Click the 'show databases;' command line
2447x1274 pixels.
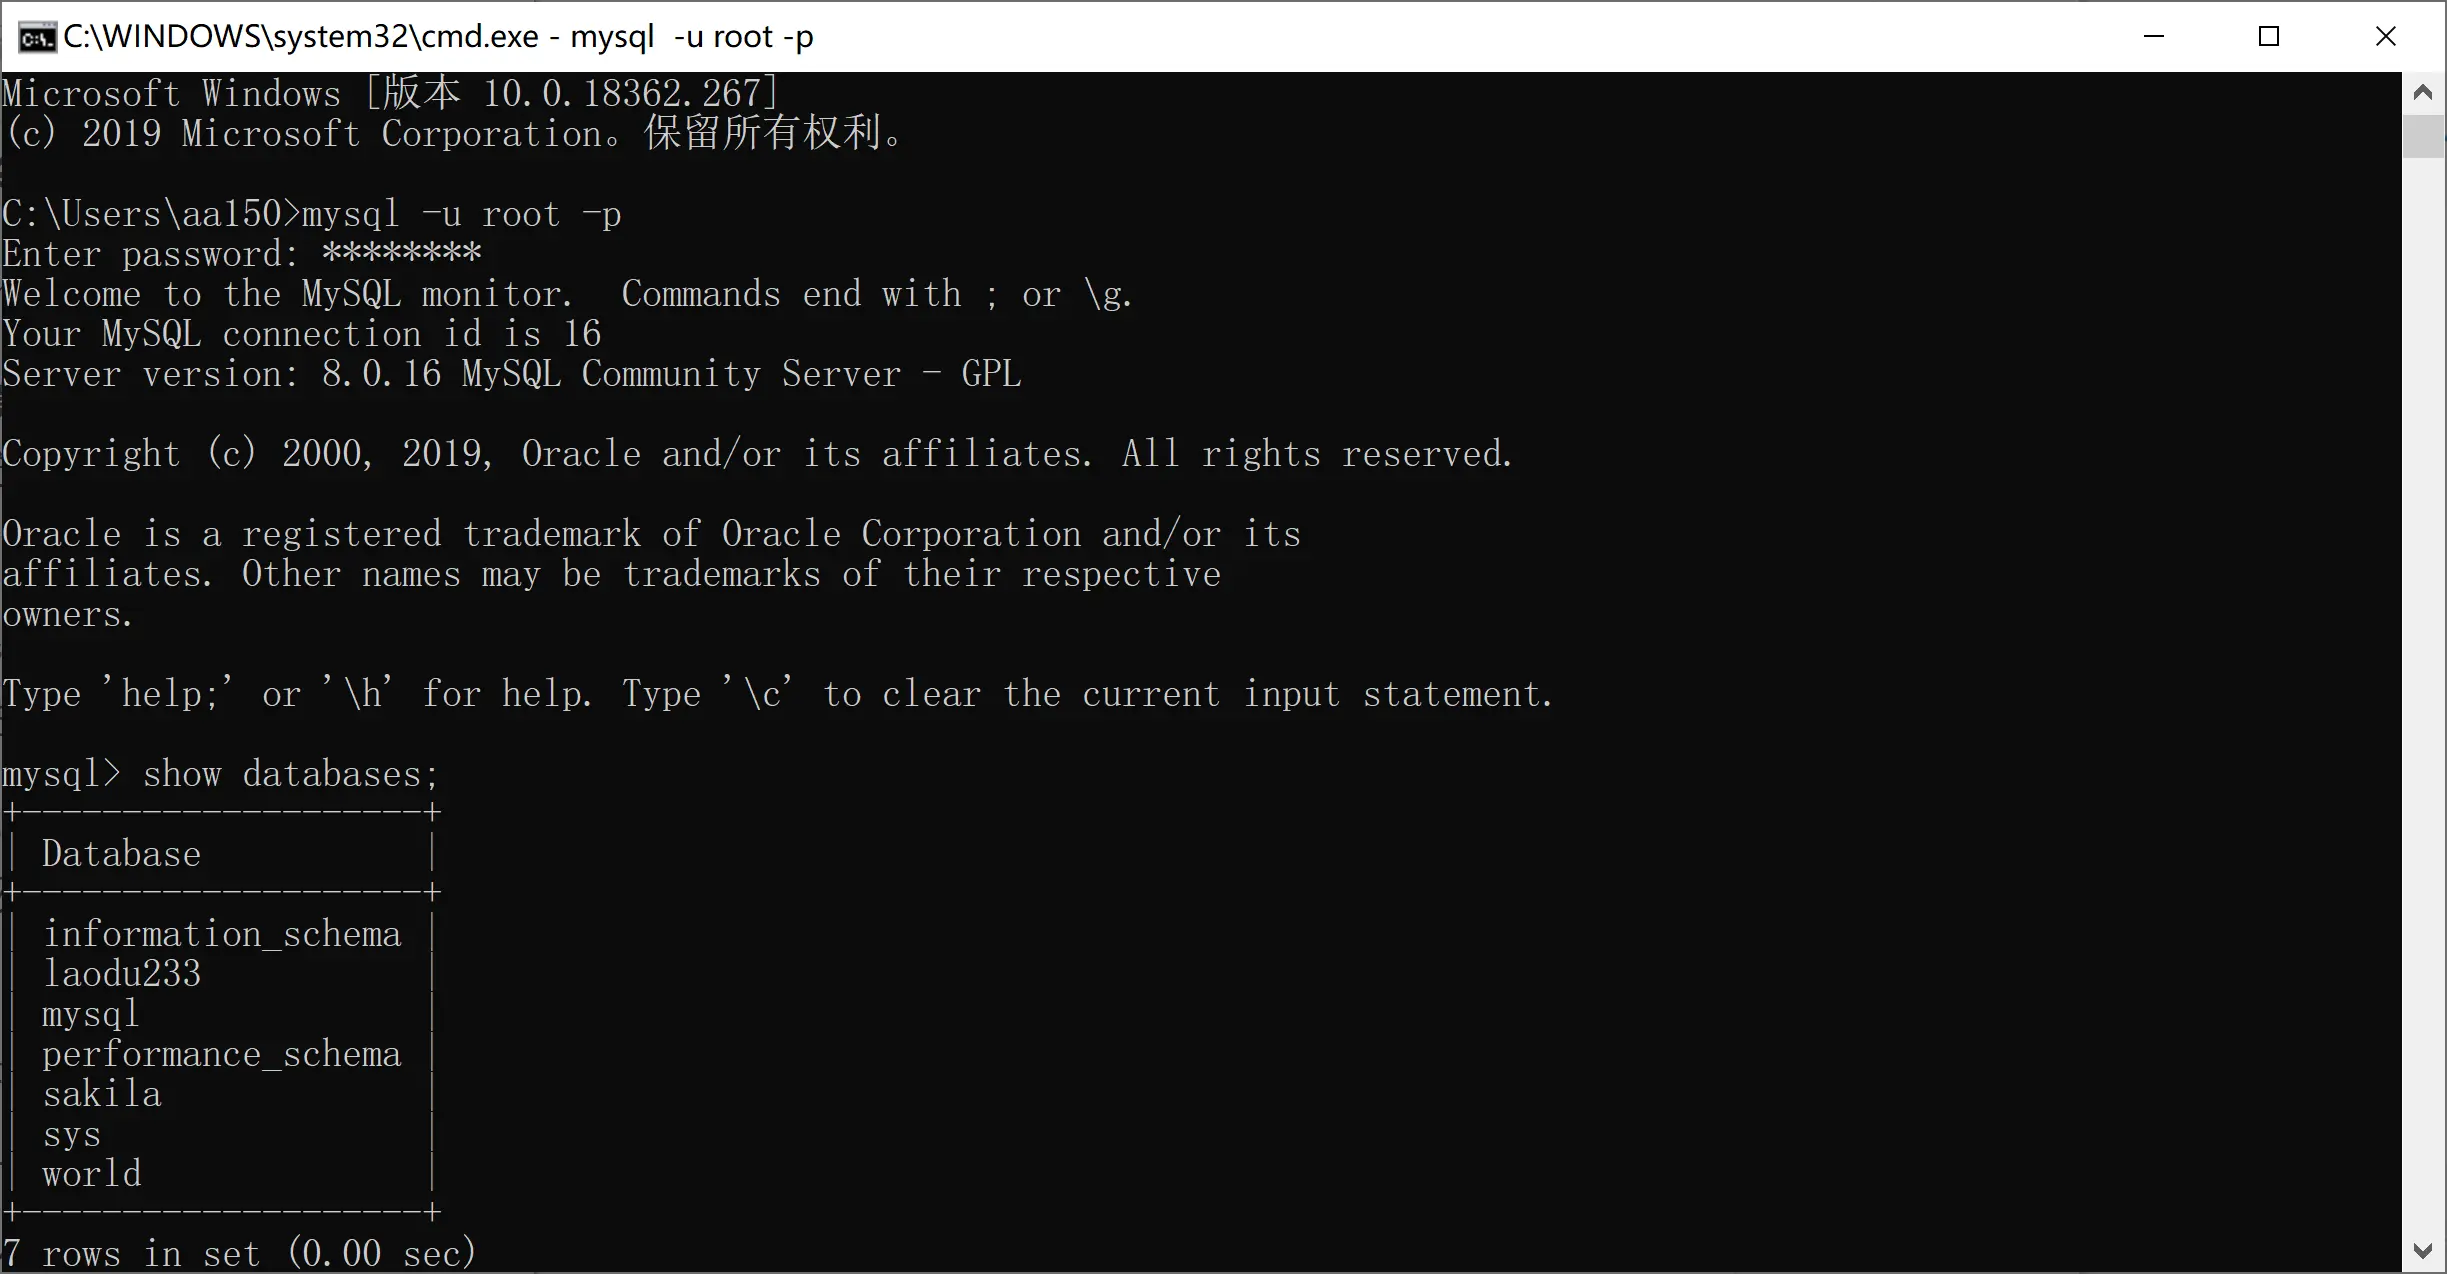220,774
